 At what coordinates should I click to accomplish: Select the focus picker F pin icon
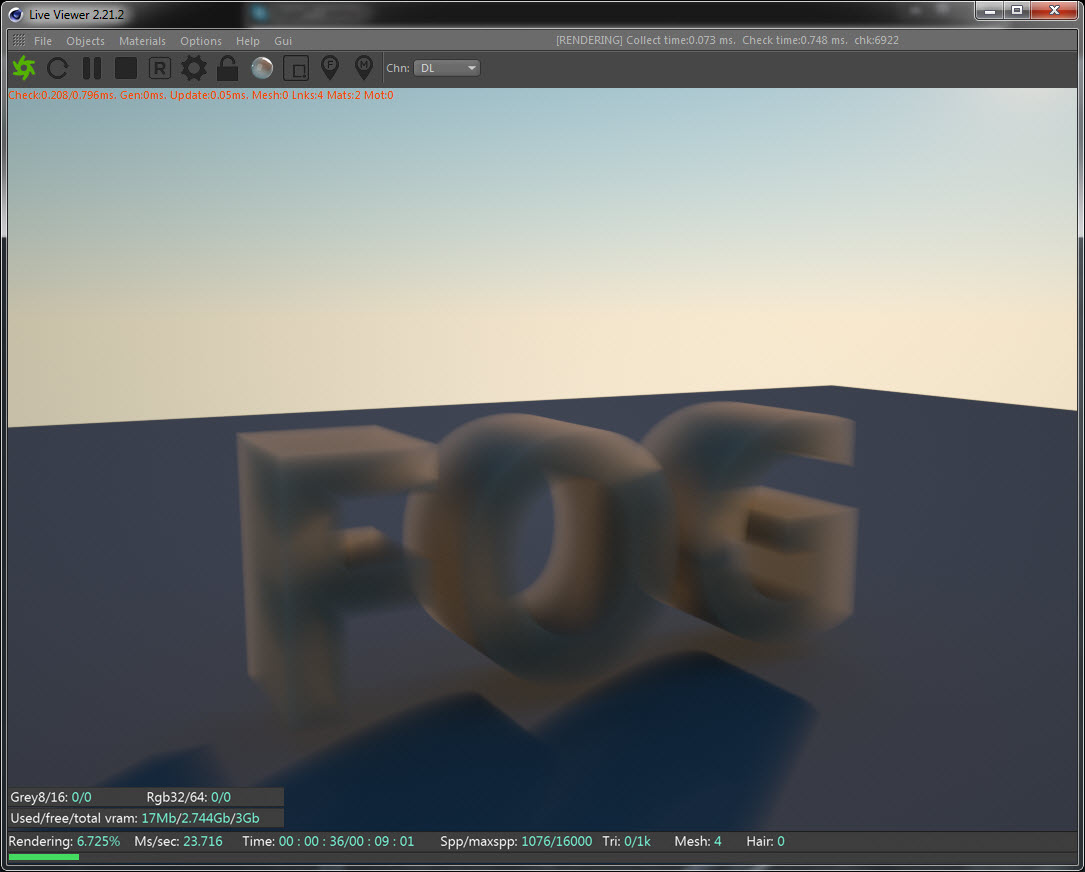click(x=330, y=68)
